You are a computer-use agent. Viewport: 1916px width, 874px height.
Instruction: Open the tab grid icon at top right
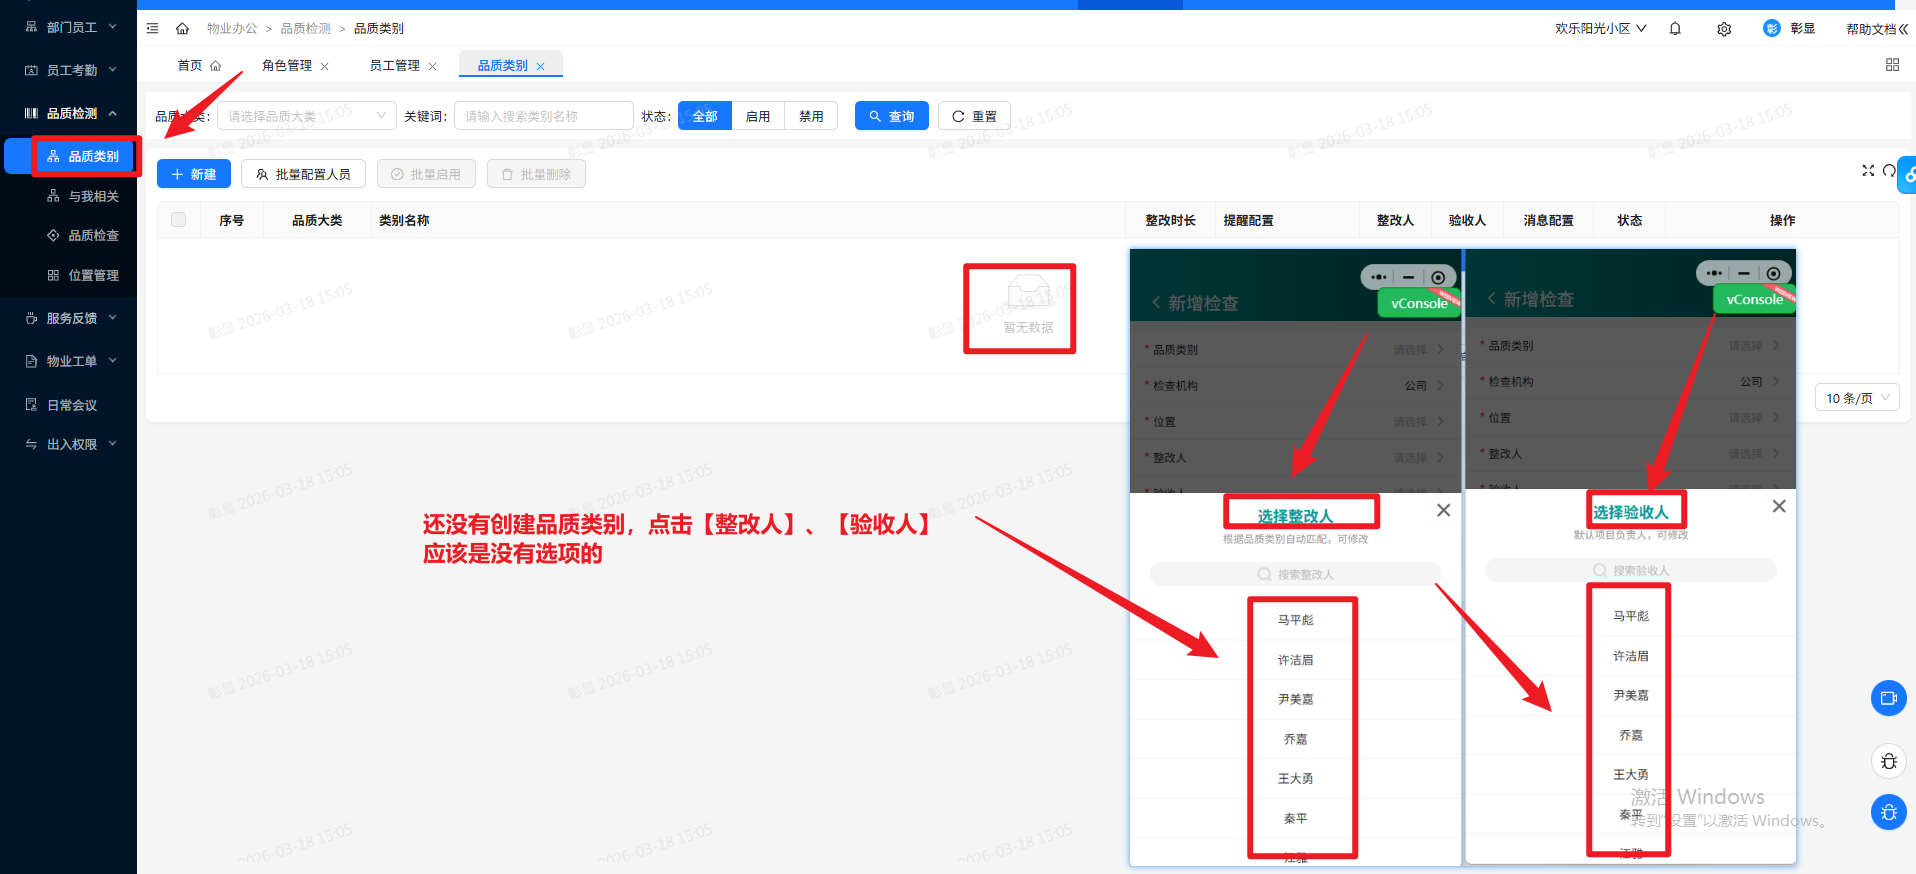(x=1892, y=65)
